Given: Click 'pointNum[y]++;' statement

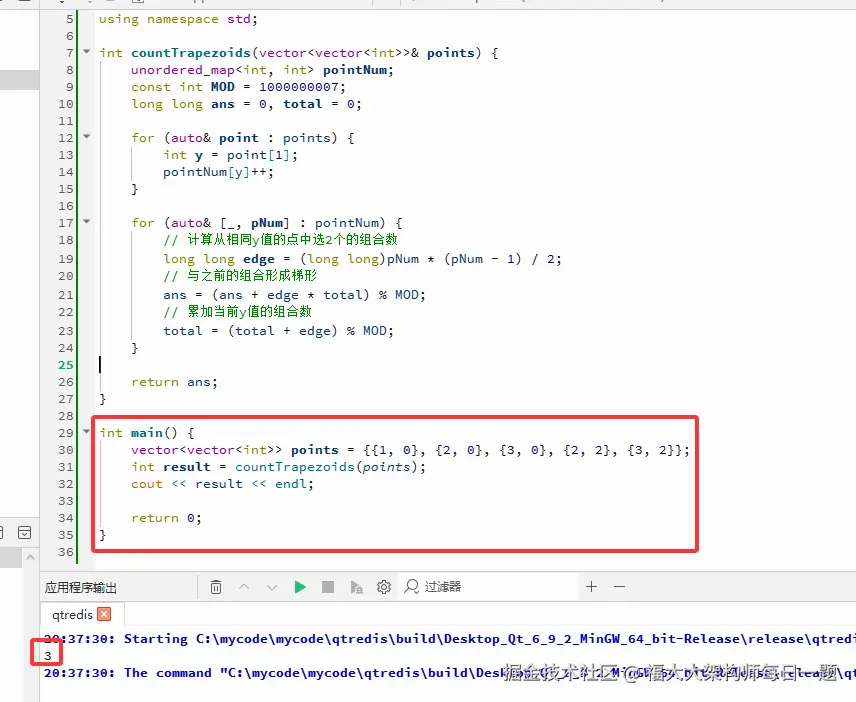Looking at the screenshot, I should (x=218, y=172).
